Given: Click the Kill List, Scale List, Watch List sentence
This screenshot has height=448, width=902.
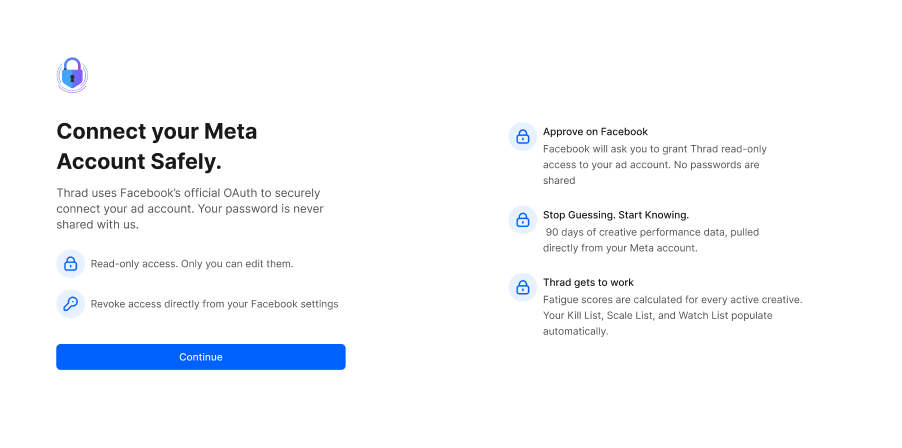Looking at the screenshot, I should tap(658, 323).
